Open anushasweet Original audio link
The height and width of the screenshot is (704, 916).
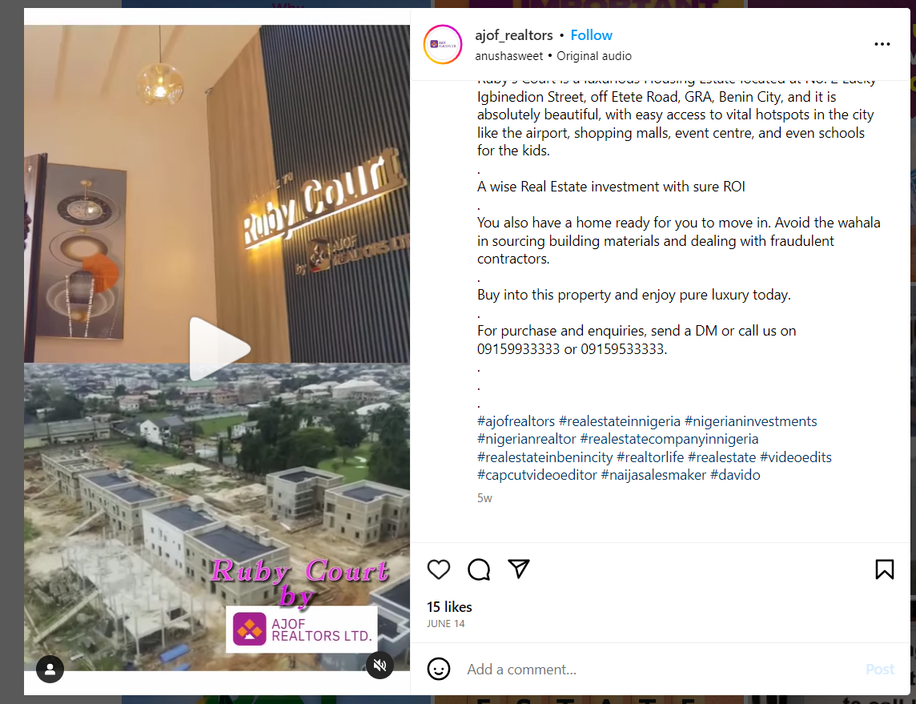tap(553, 56)
